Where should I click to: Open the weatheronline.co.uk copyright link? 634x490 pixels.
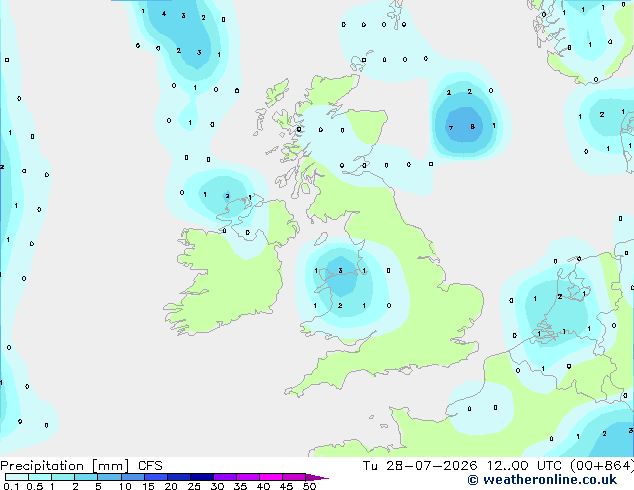click(x=542, y=480)
